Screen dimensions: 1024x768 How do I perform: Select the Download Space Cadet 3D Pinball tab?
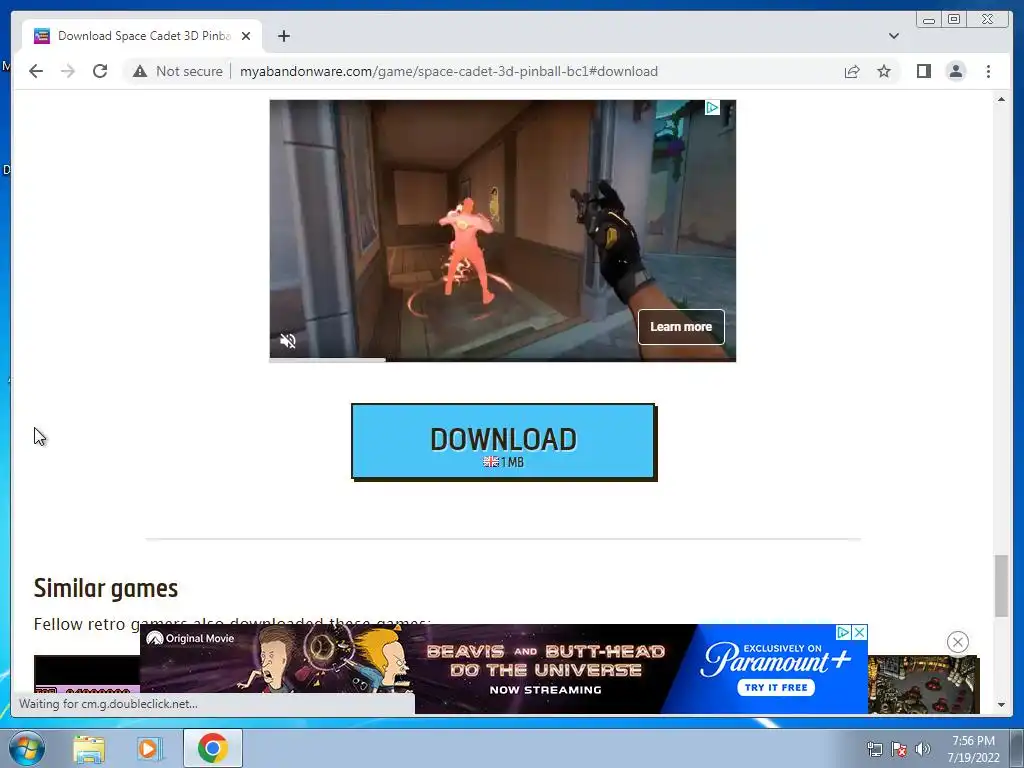pyautogui.click(x=142, y=36)
